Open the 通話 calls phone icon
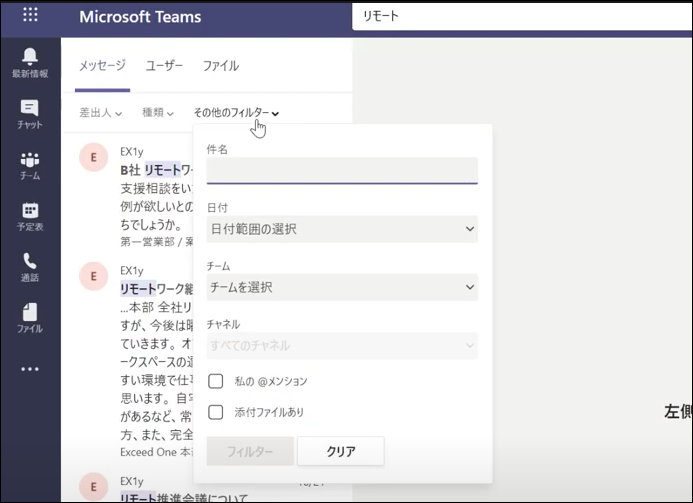Image resolution: width=693 pixels, height=503 pixels. [x=30, y=267]
